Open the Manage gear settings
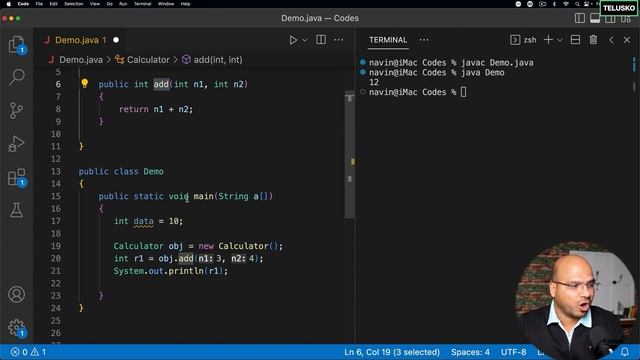Screen dimensions: 640x360 (x=16, y=327)
